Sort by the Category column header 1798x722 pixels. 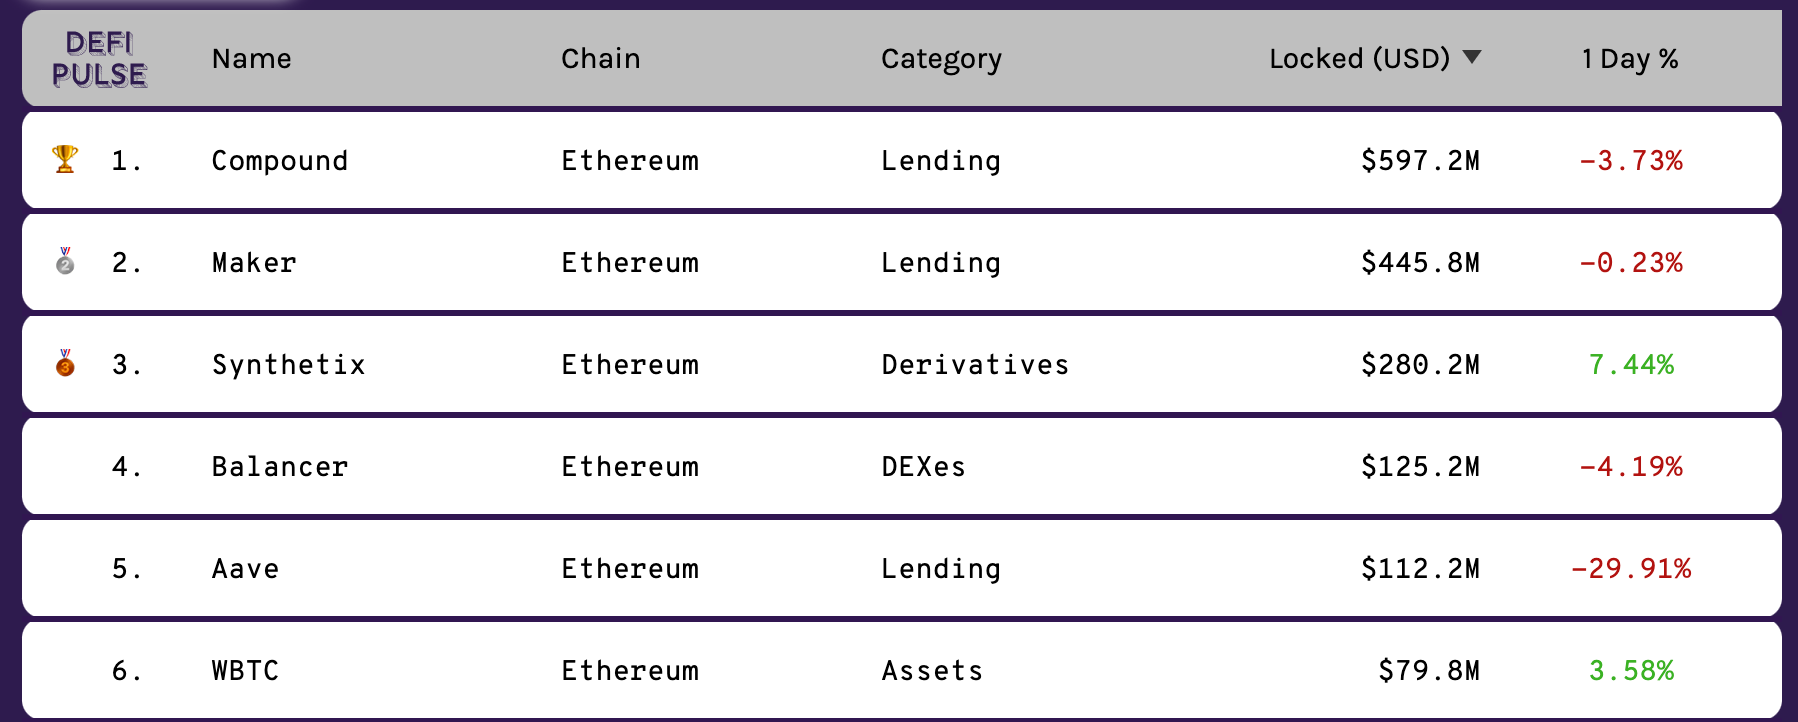pos(941,60)
